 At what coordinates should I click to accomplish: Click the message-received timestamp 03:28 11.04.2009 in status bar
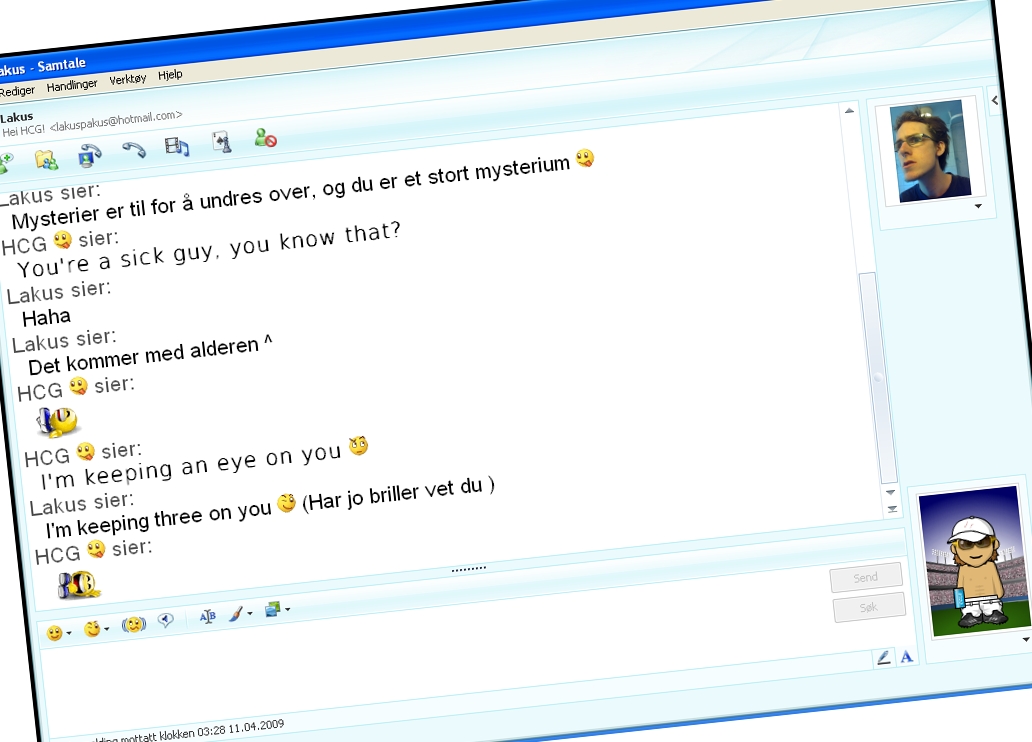[x=240, y=728]
